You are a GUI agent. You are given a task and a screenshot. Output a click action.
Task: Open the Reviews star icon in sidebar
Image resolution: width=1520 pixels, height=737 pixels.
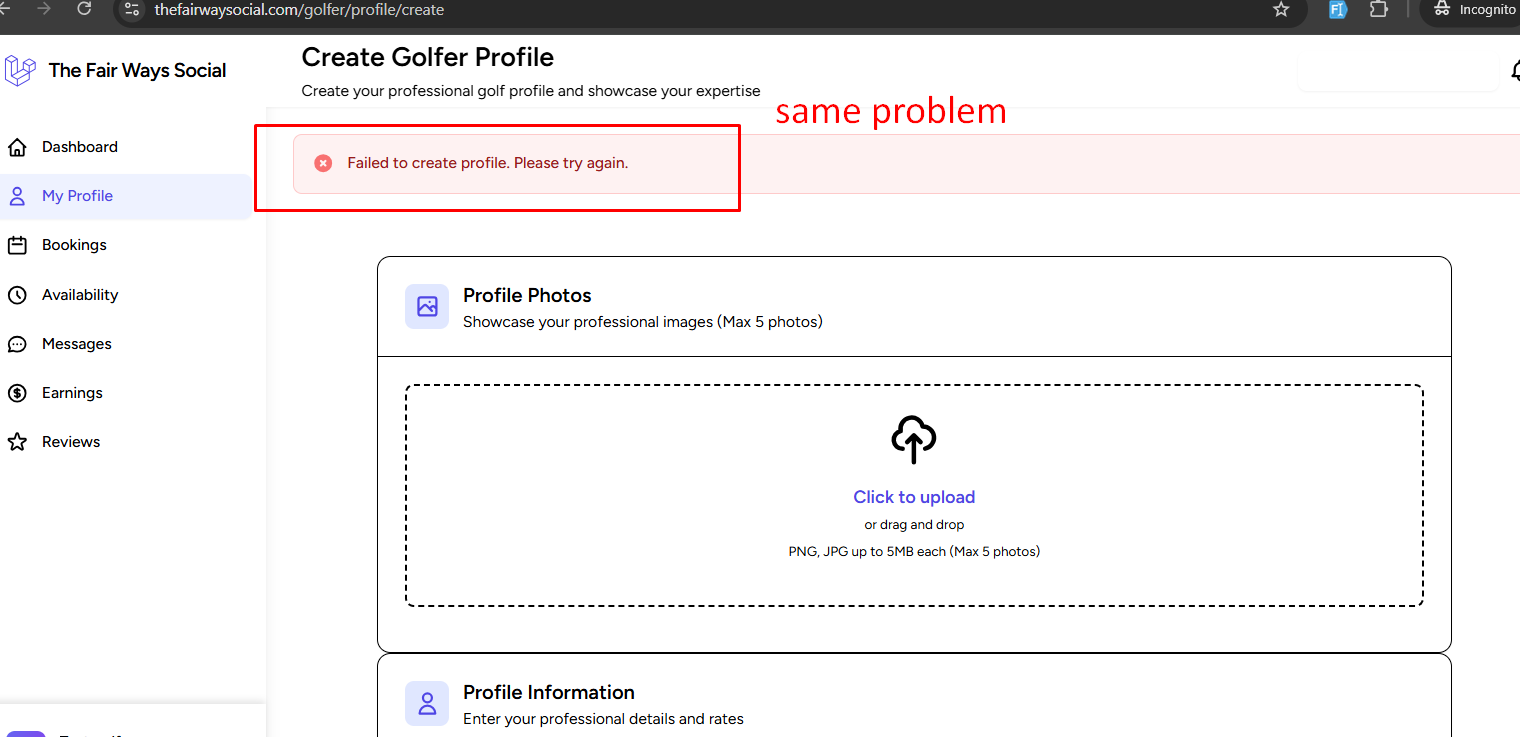click(17, 442)
